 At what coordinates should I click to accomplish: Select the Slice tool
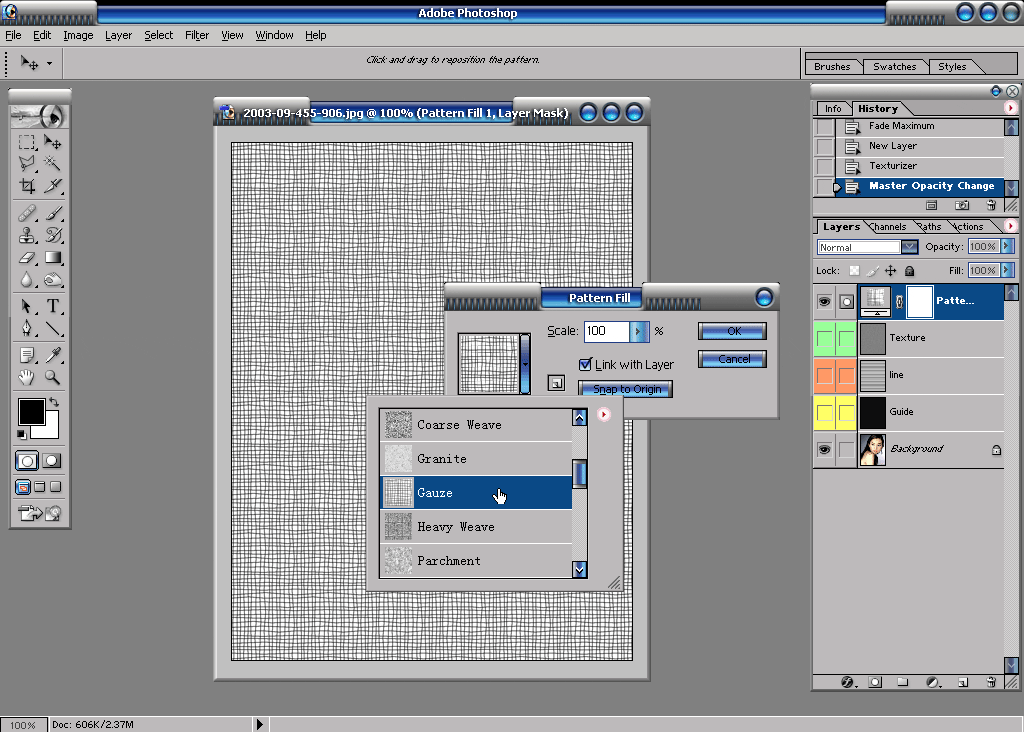coord(52,186)
